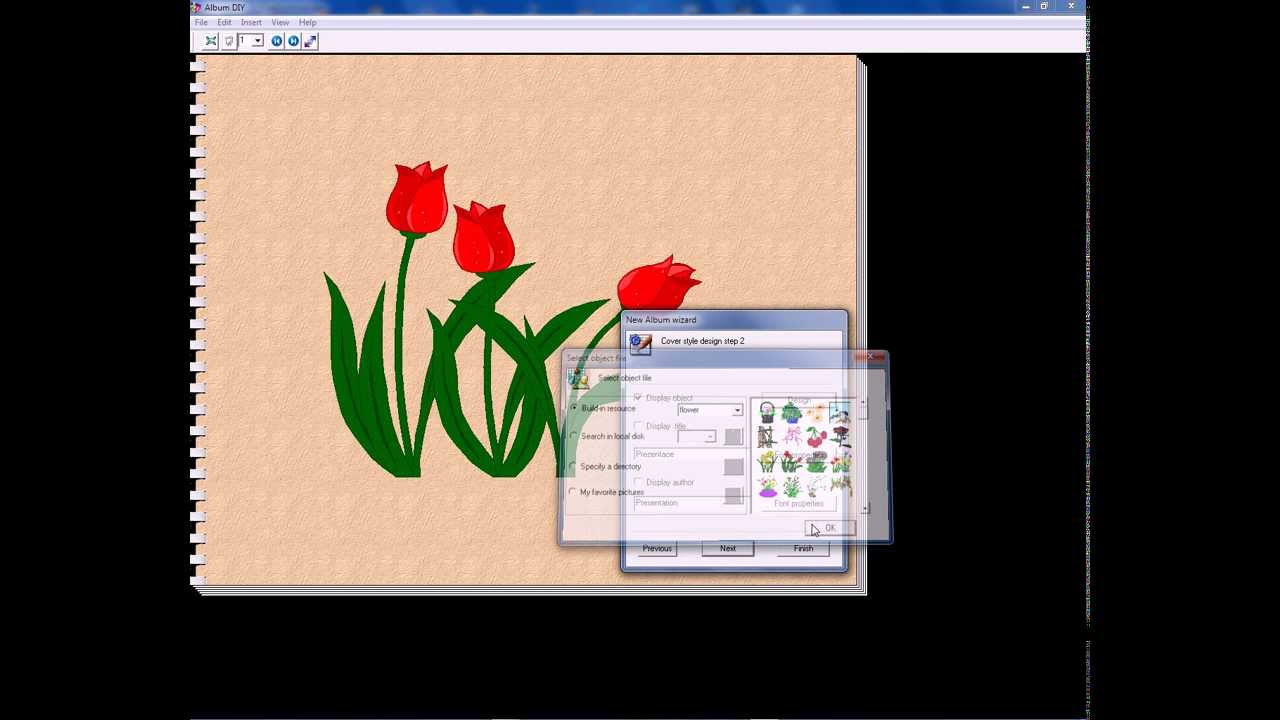Open the Insert menu
Image resolution: width=1280 pixels, height=720 pixels.
(x=251, y=22)
